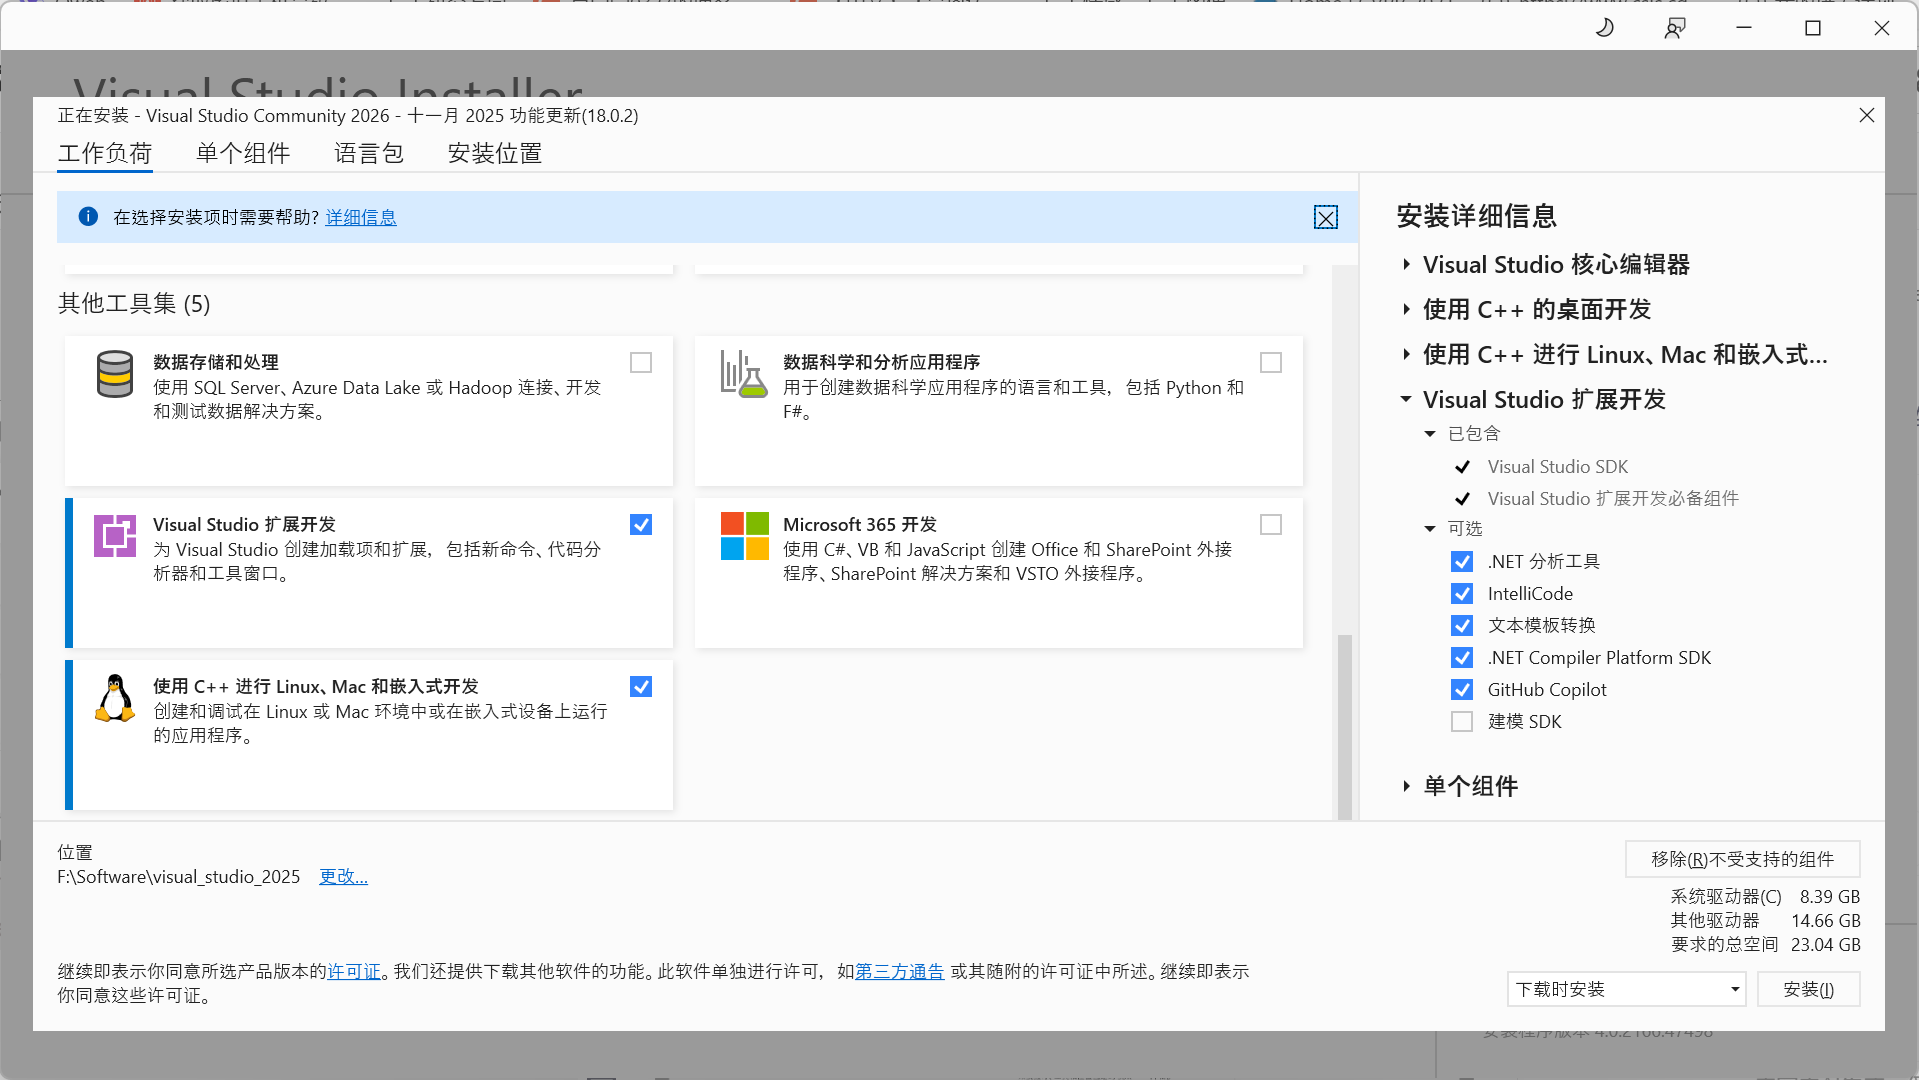Click the 安装详细信息 heading
This screenshot has width=1919, height=1080.
coord(1476,217)
